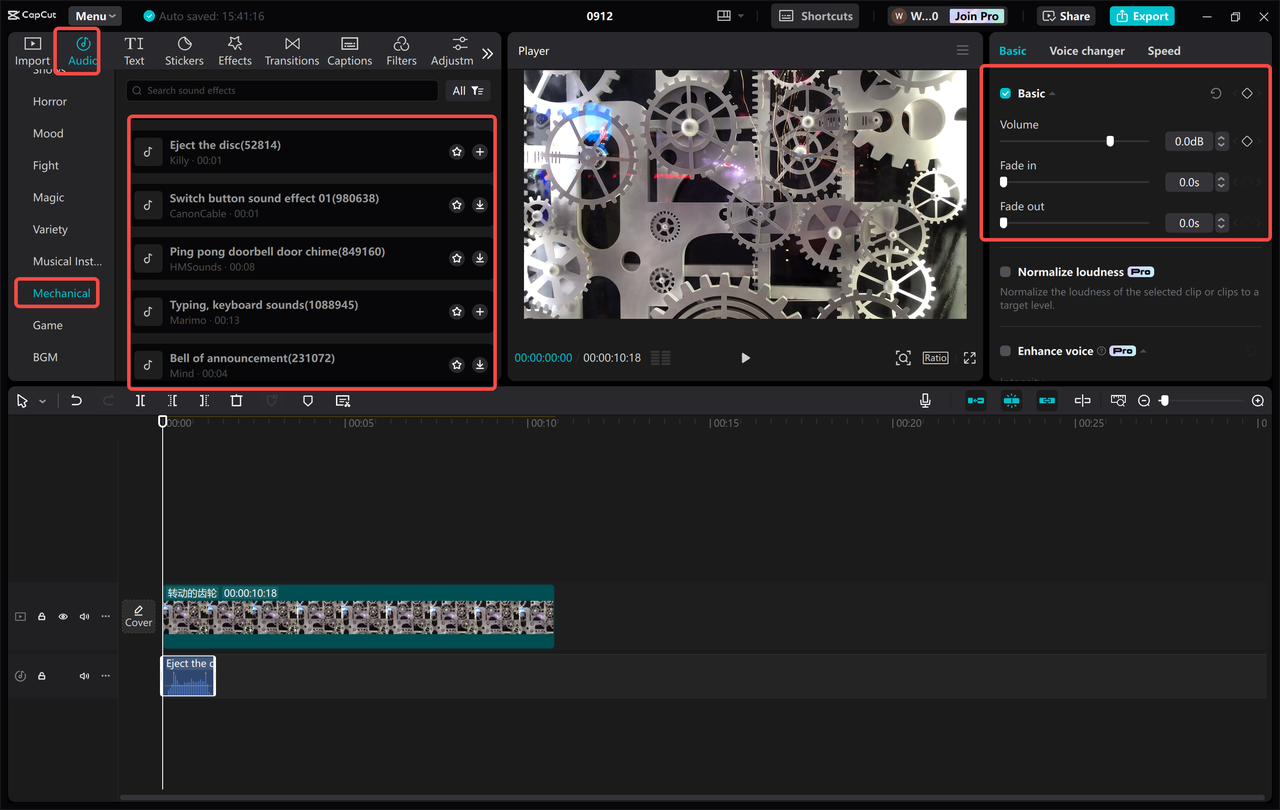Image resolution: width=1280 pixels, height=810 pixels.
Task: Favorite the "Eject the disc" sound effect
Action: (x=457, y=151)
